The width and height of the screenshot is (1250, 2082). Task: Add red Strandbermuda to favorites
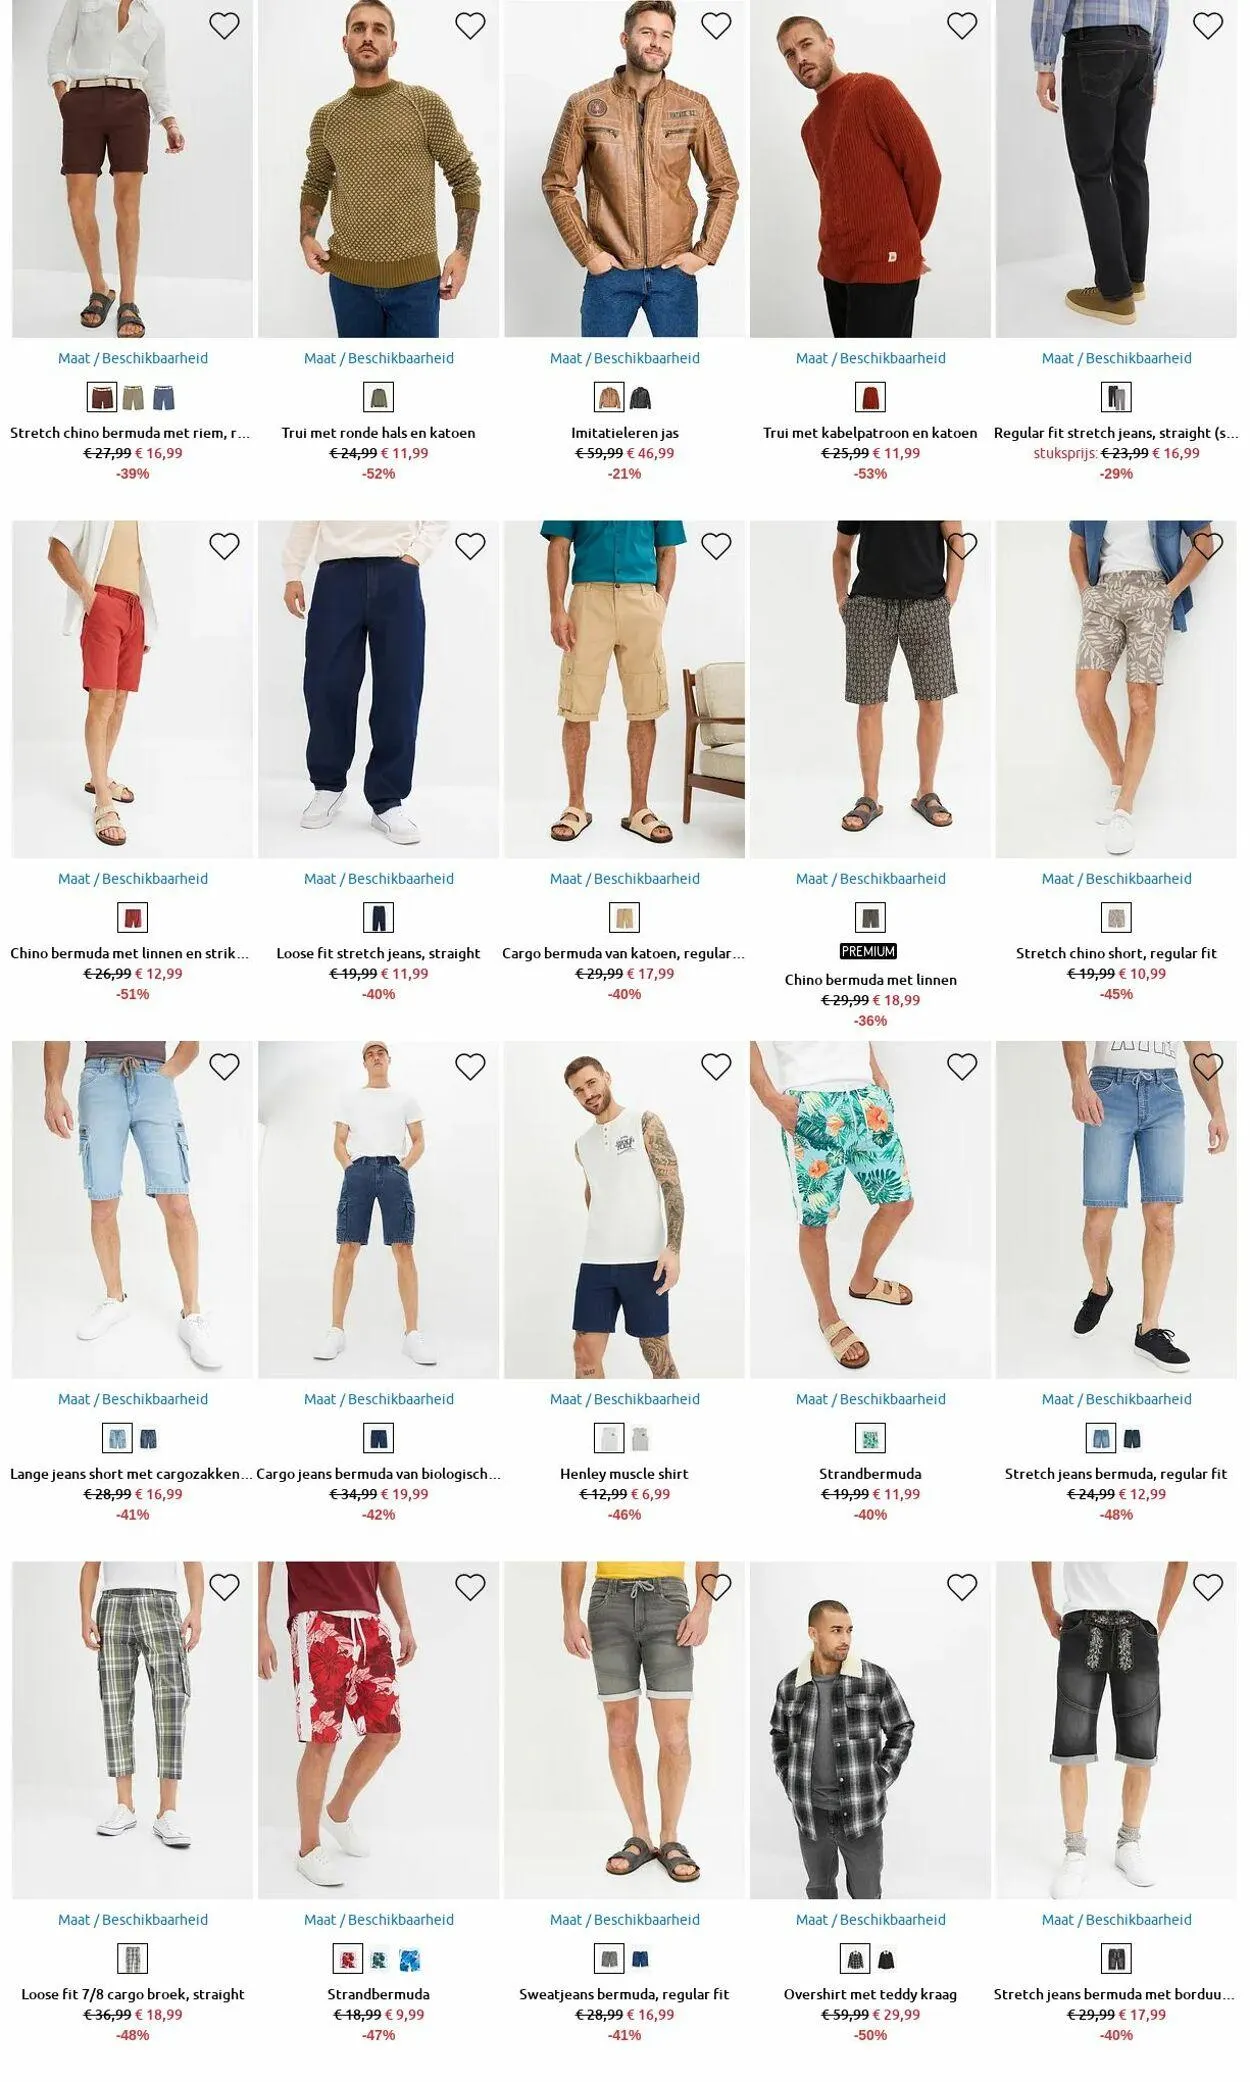click(470, 1587)
